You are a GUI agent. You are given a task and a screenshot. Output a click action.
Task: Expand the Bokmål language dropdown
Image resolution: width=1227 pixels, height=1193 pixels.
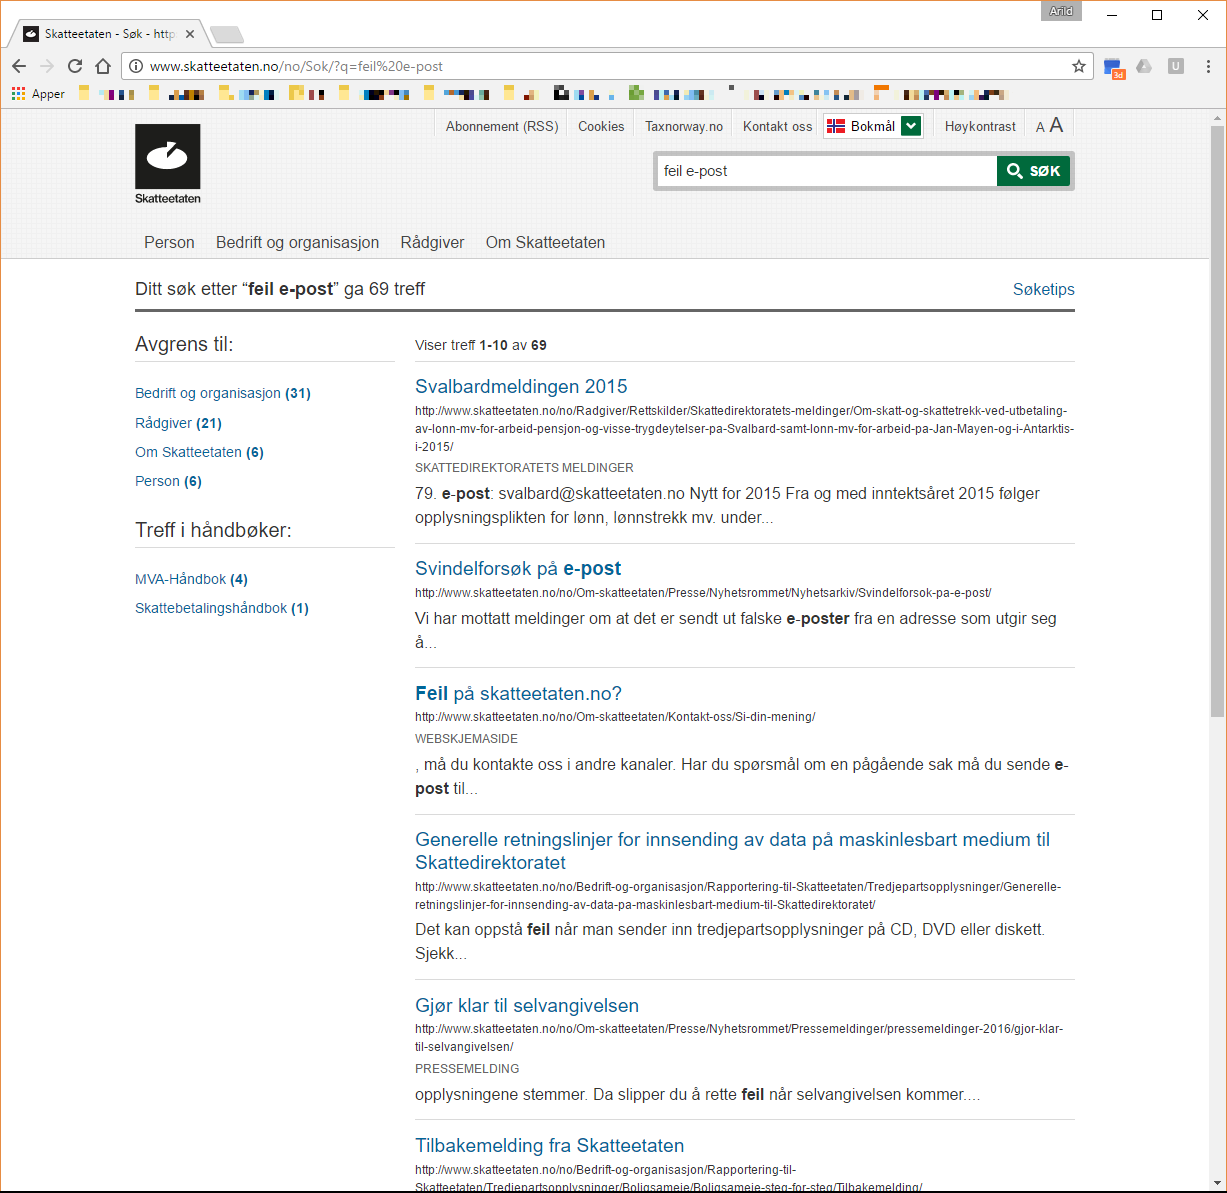[910, 126]
